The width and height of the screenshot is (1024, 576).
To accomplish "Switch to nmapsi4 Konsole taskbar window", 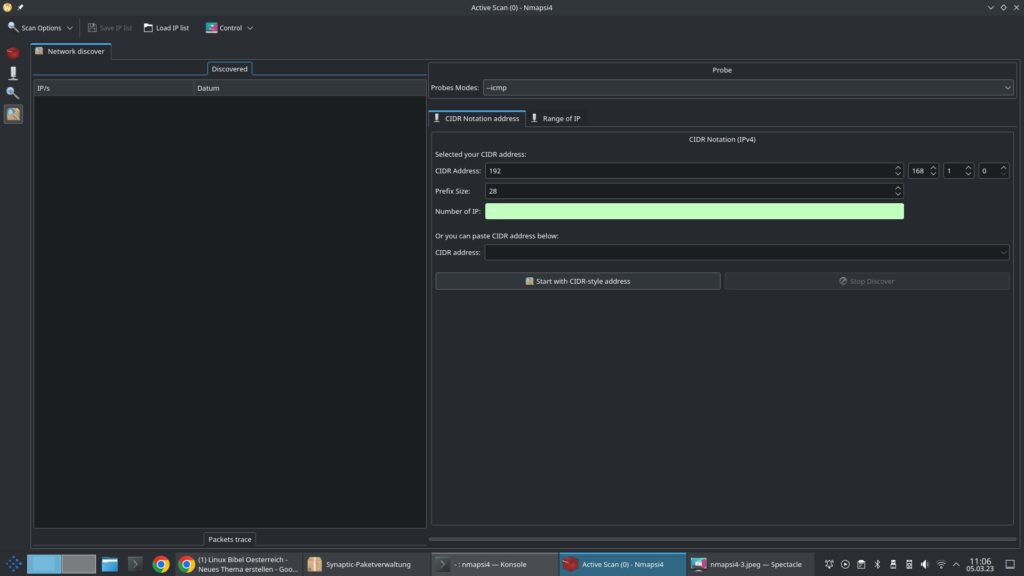I will coord(494,564).
